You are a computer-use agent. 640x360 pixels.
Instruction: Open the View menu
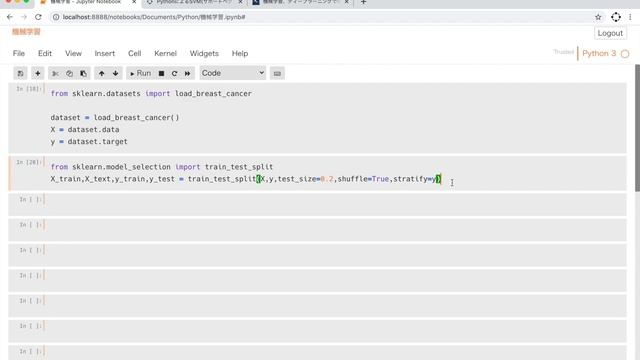click(73, 53)
